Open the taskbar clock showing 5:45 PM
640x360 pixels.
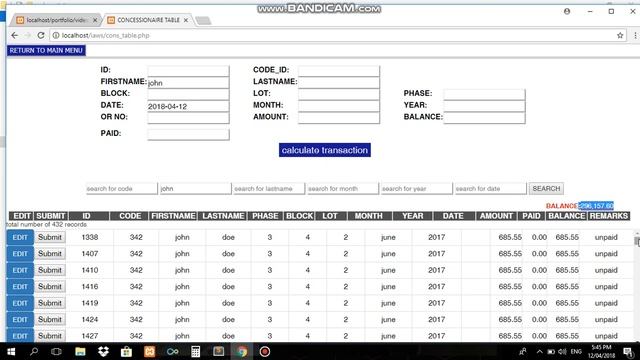tap(602, 351)
